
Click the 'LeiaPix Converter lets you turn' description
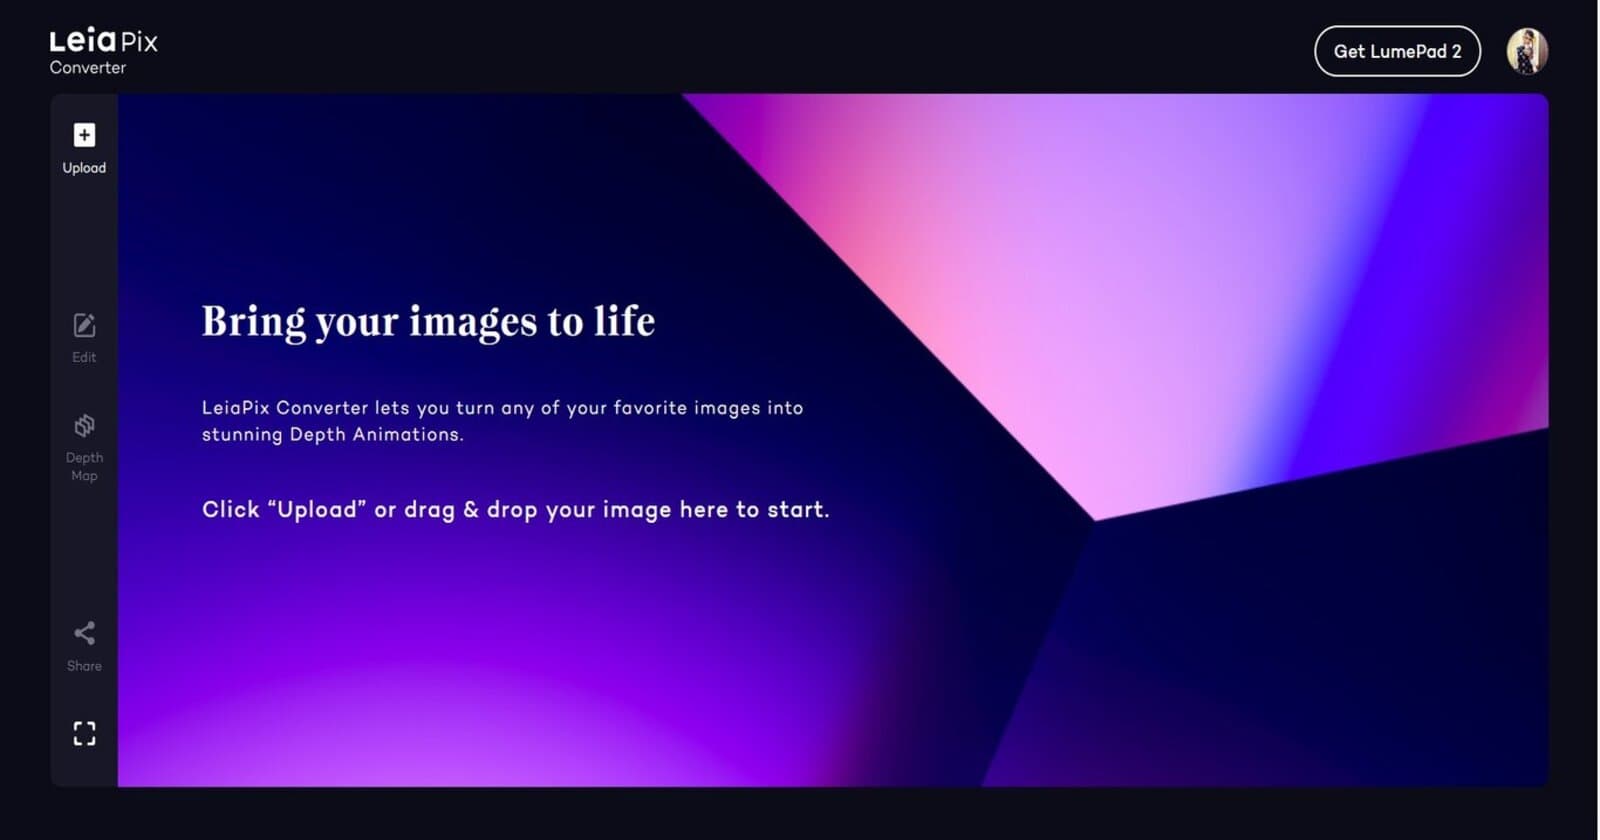(502, 421)
